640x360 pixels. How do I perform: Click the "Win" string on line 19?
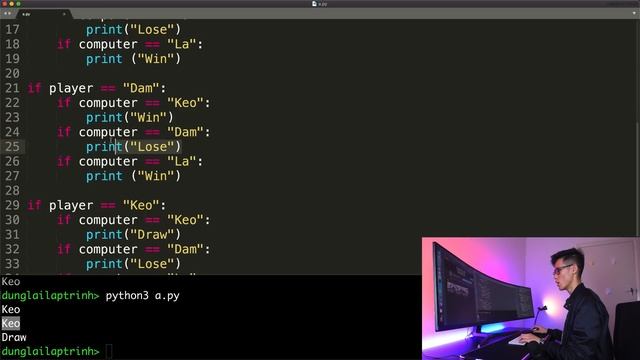156,59
